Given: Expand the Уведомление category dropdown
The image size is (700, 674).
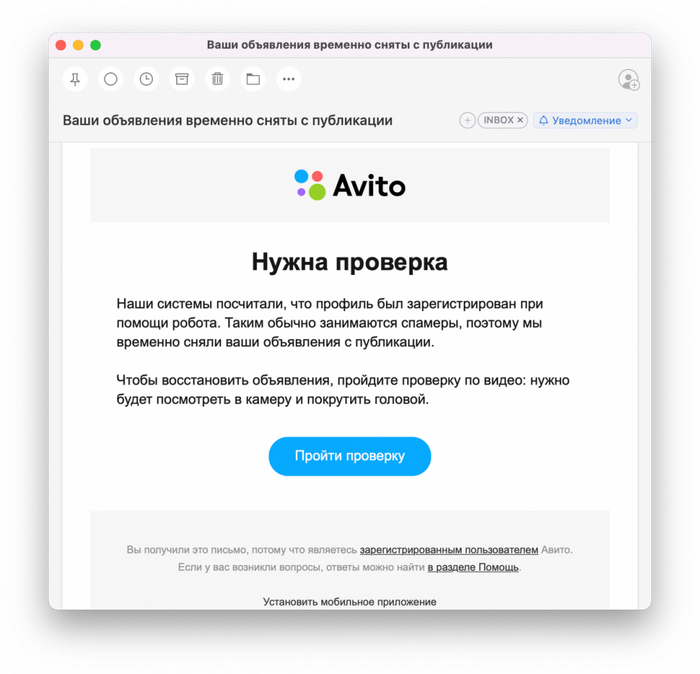Looking at the screenshot, I should click(629, 120).
